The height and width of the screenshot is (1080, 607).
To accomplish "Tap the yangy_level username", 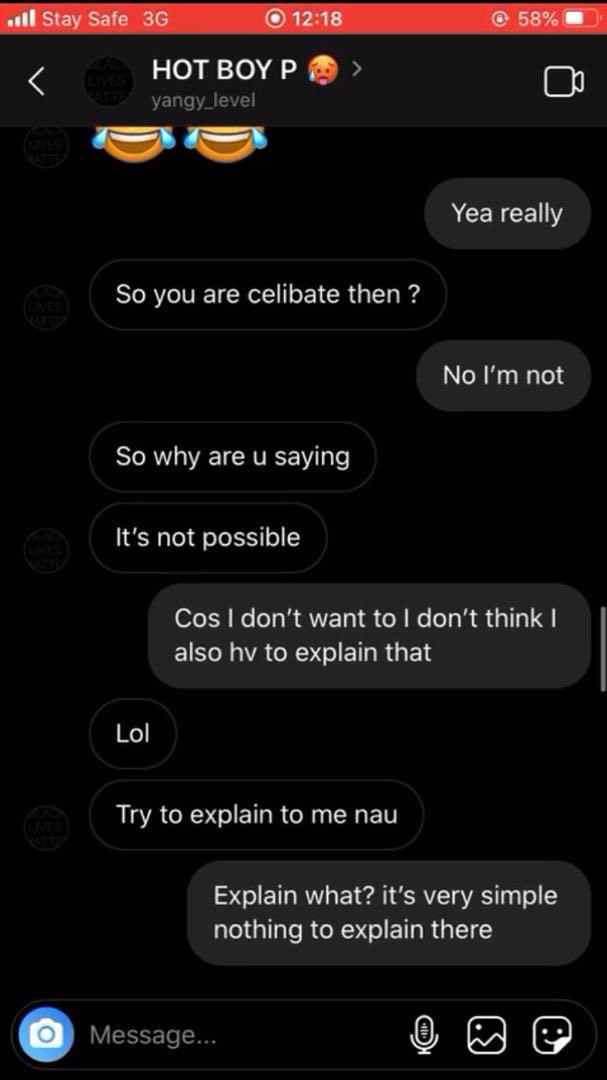I will click(x=203, y=100).
